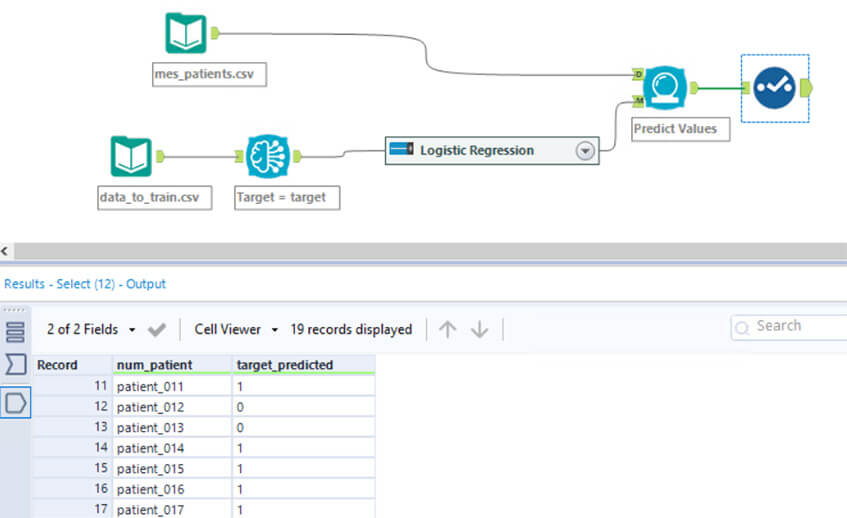Open the Cell Viewer dropdown

(x=235, y=329)
